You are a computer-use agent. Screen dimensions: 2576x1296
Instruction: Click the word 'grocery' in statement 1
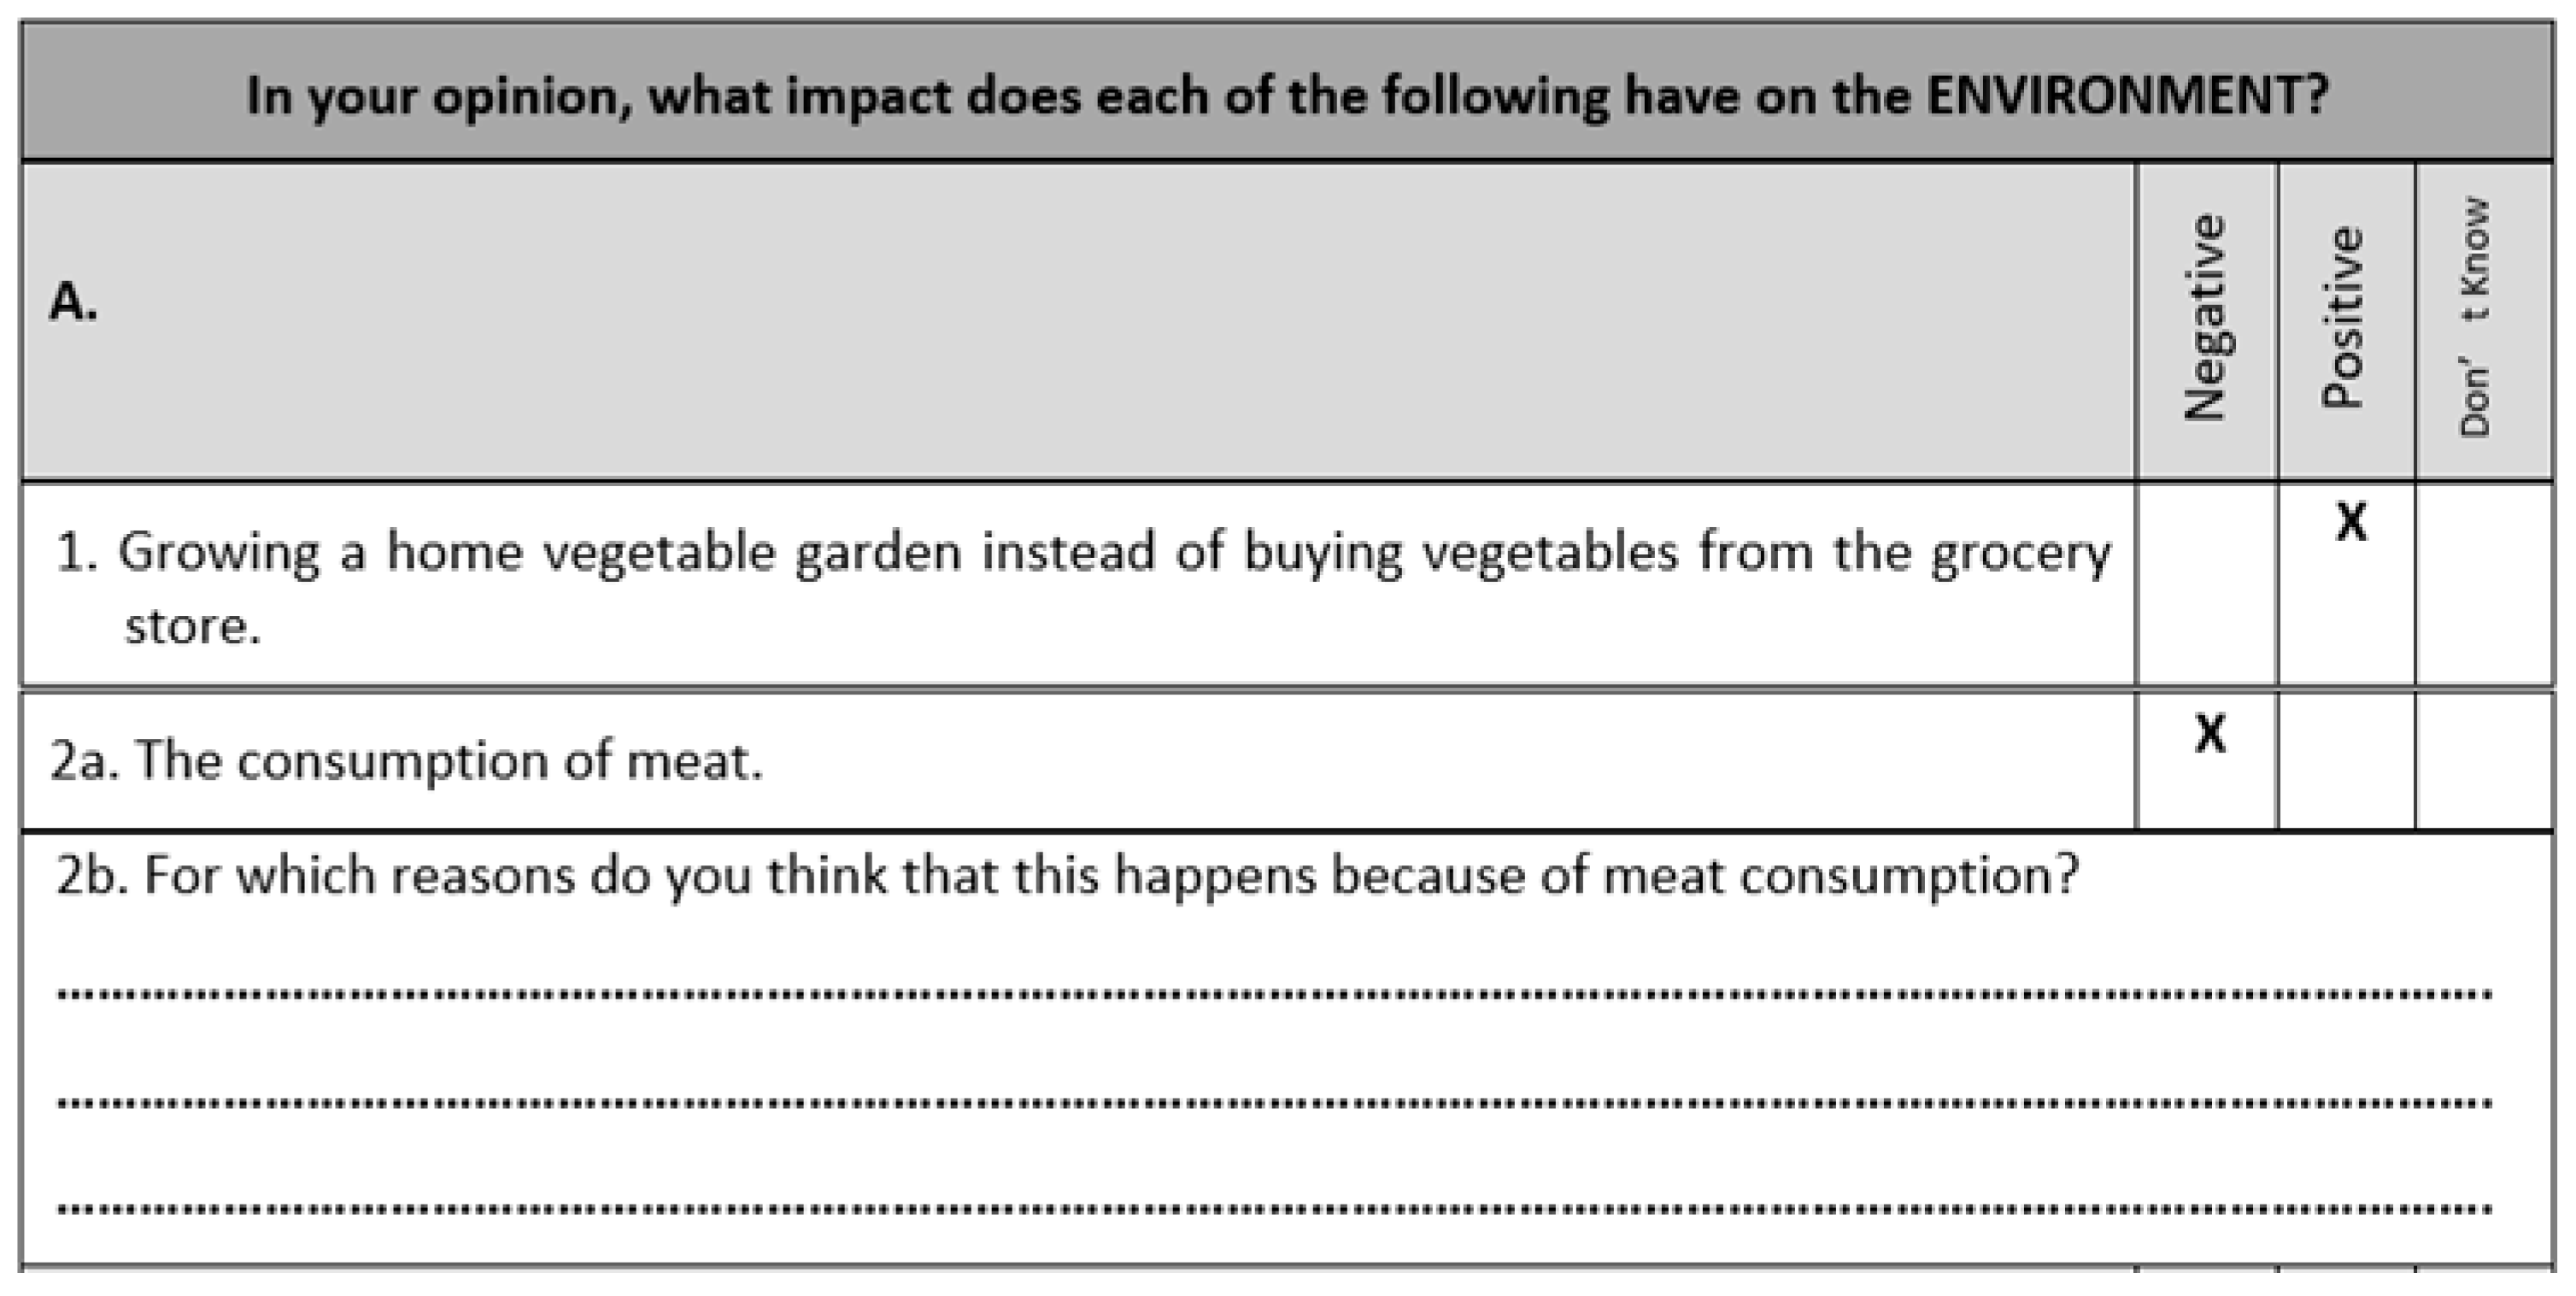pos(2020,554)
